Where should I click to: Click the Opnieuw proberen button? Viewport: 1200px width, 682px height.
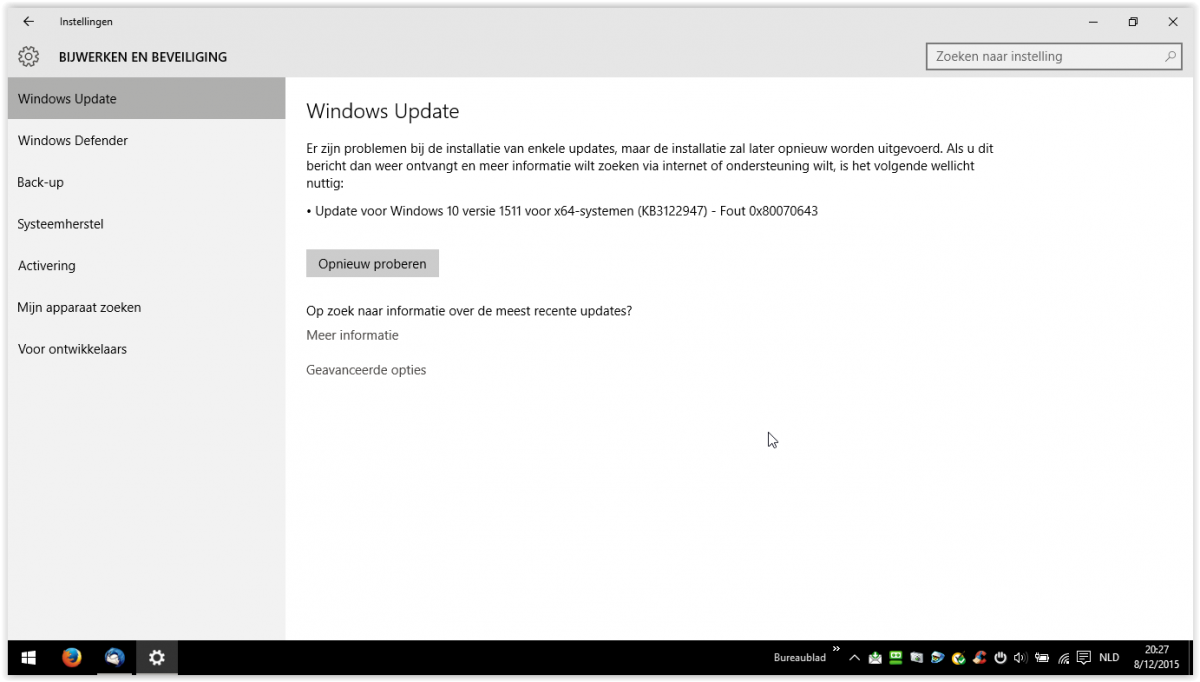click(x=372, y=264)
